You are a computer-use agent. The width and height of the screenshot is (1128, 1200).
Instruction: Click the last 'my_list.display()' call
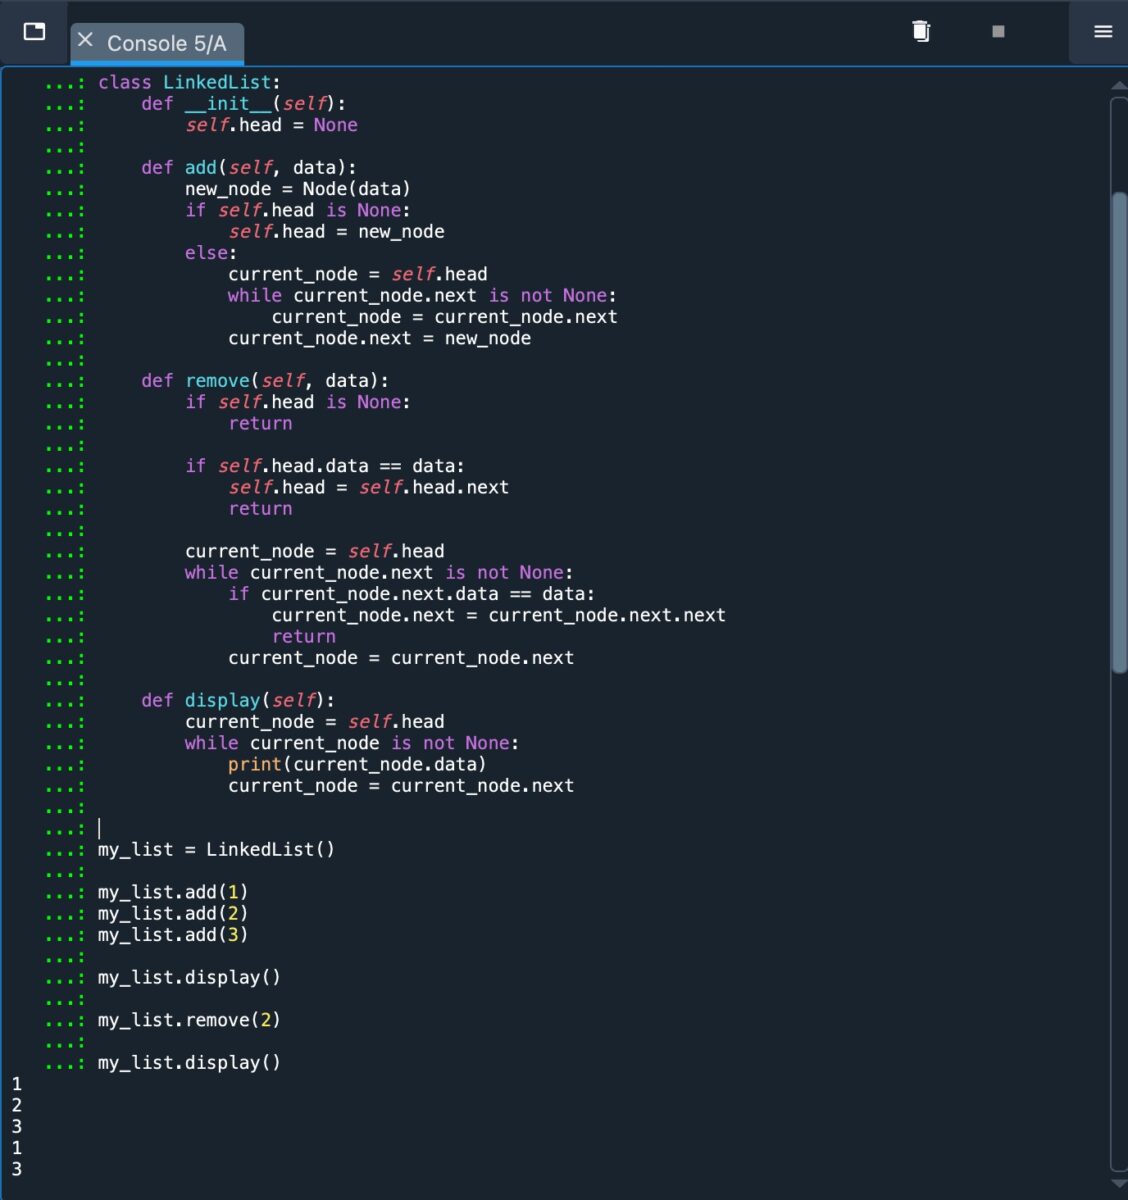point(189,1063)
